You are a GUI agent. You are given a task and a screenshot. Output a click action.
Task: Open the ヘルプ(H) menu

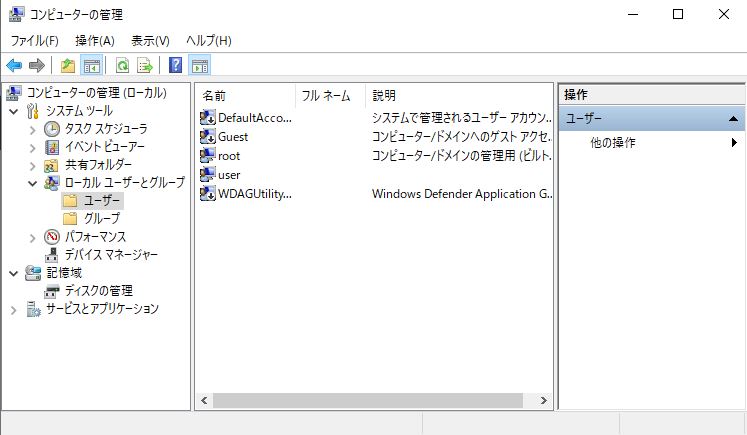click(209, 40)
